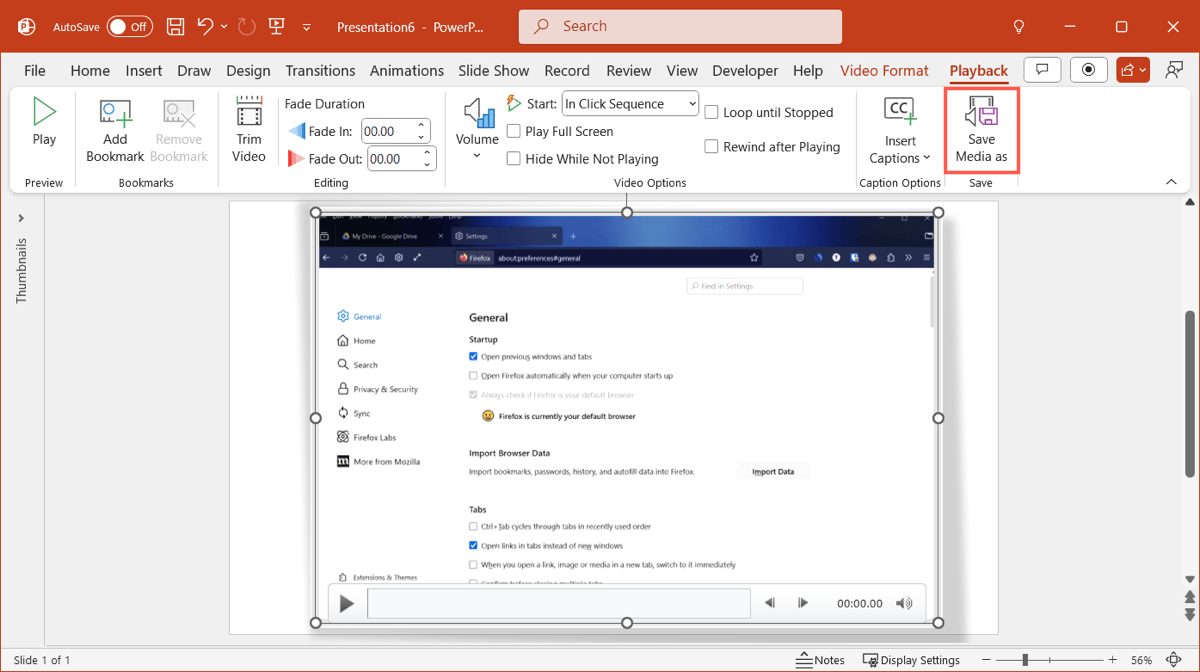1200x672 pixels.
Task: Click into the Search box
Action: pyautogui.click(x=680, y=27)
